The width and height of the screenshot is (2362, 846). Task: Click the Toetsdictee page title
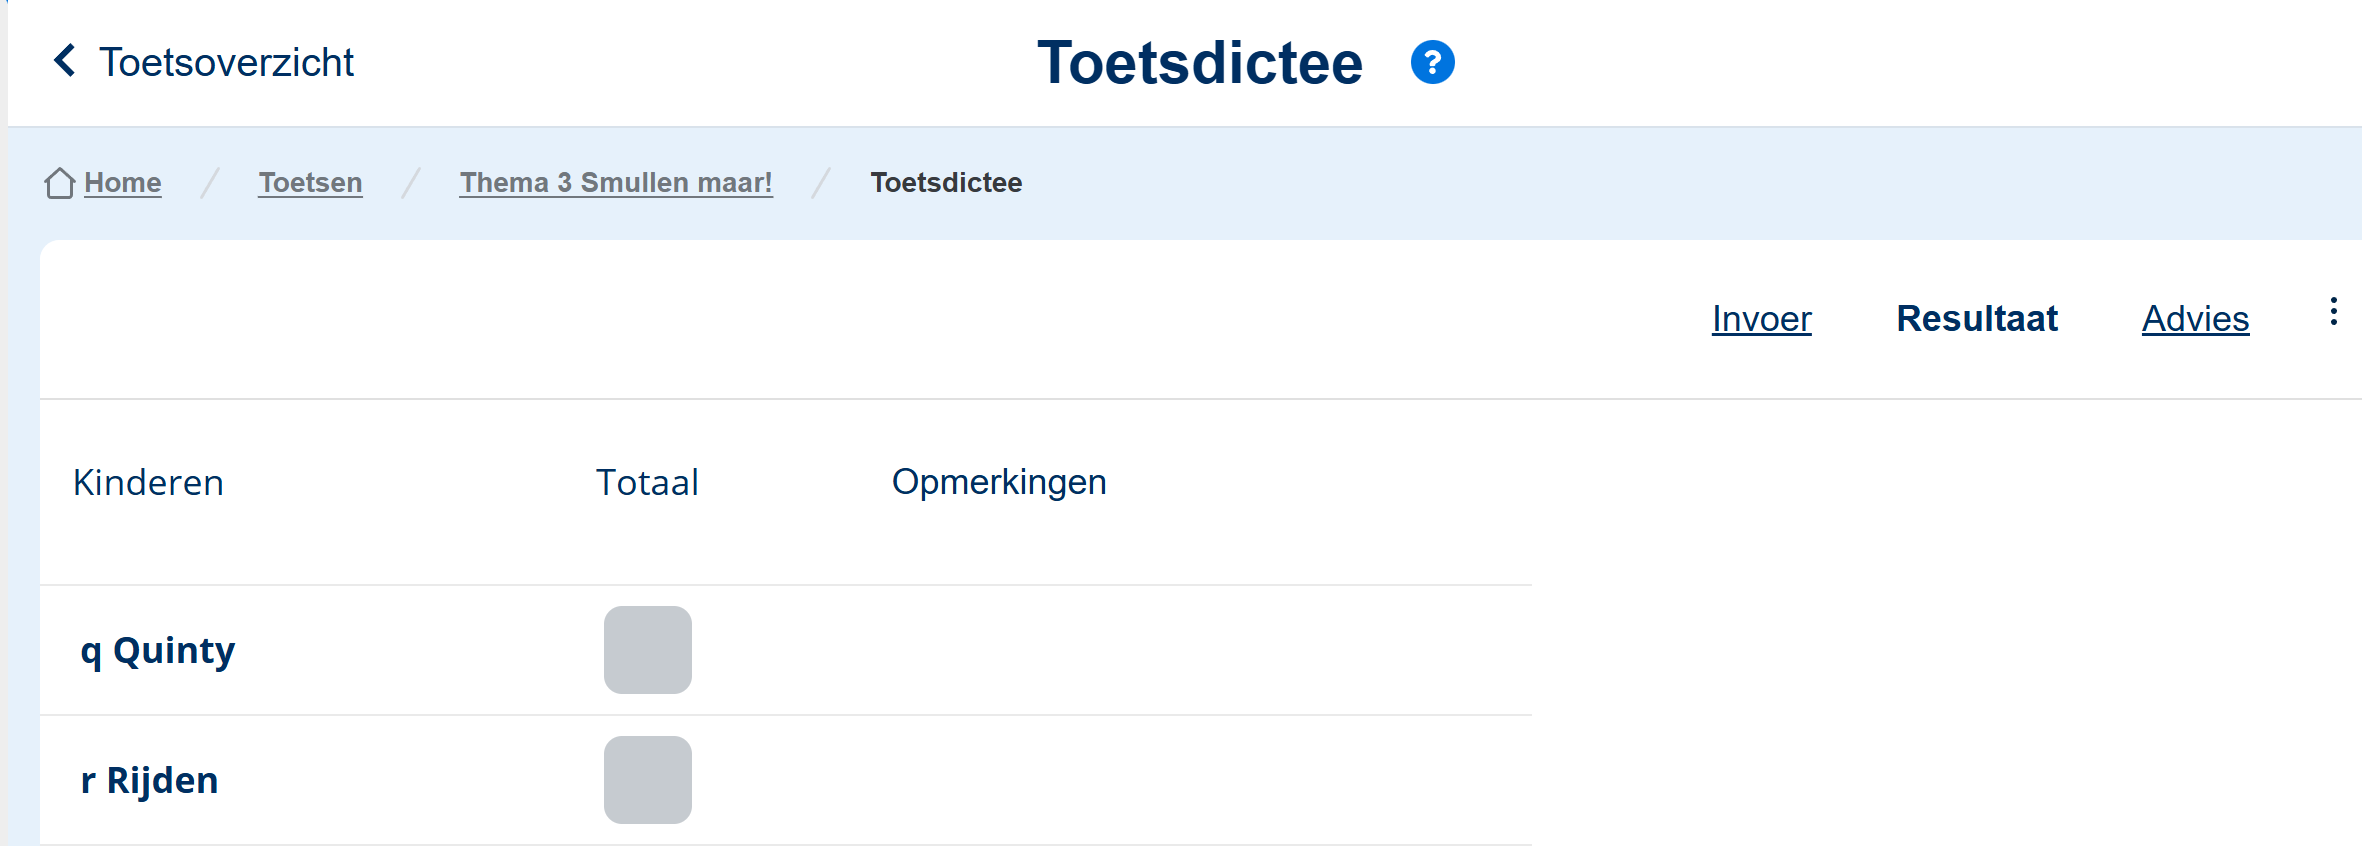1199,63
